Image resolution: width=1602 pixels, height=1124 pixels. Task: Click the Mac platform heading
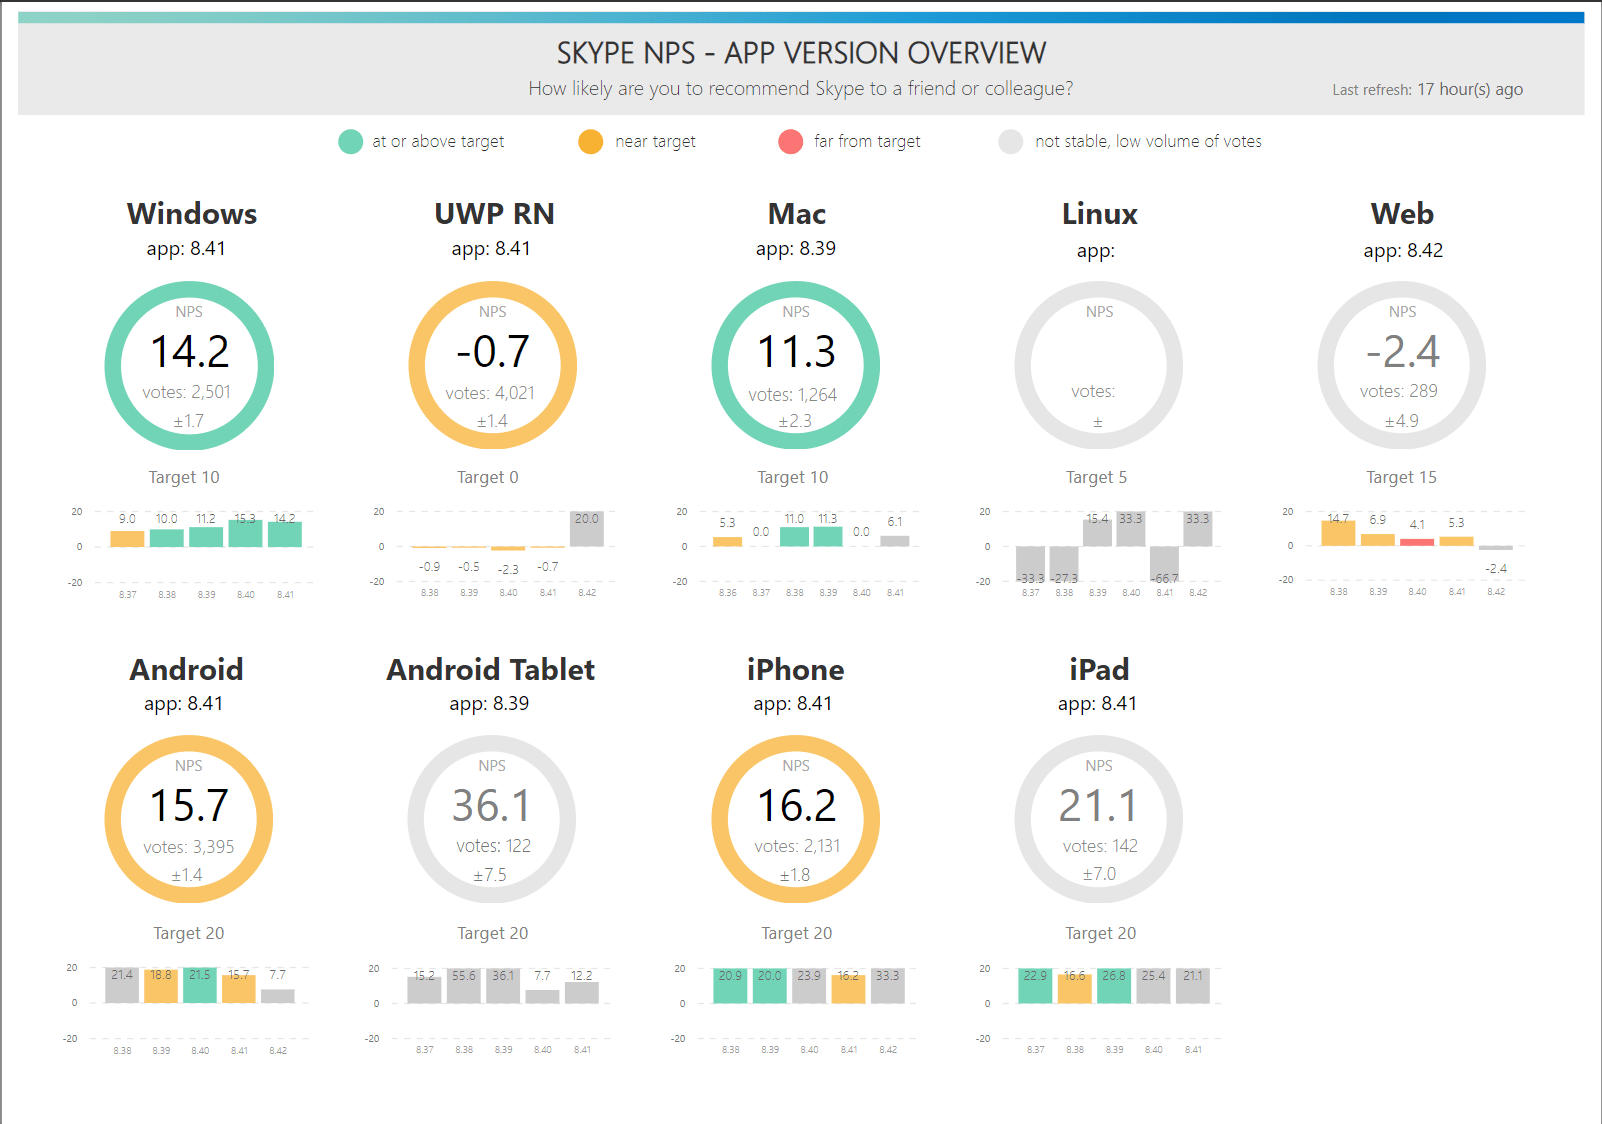(x=797, y=214)
